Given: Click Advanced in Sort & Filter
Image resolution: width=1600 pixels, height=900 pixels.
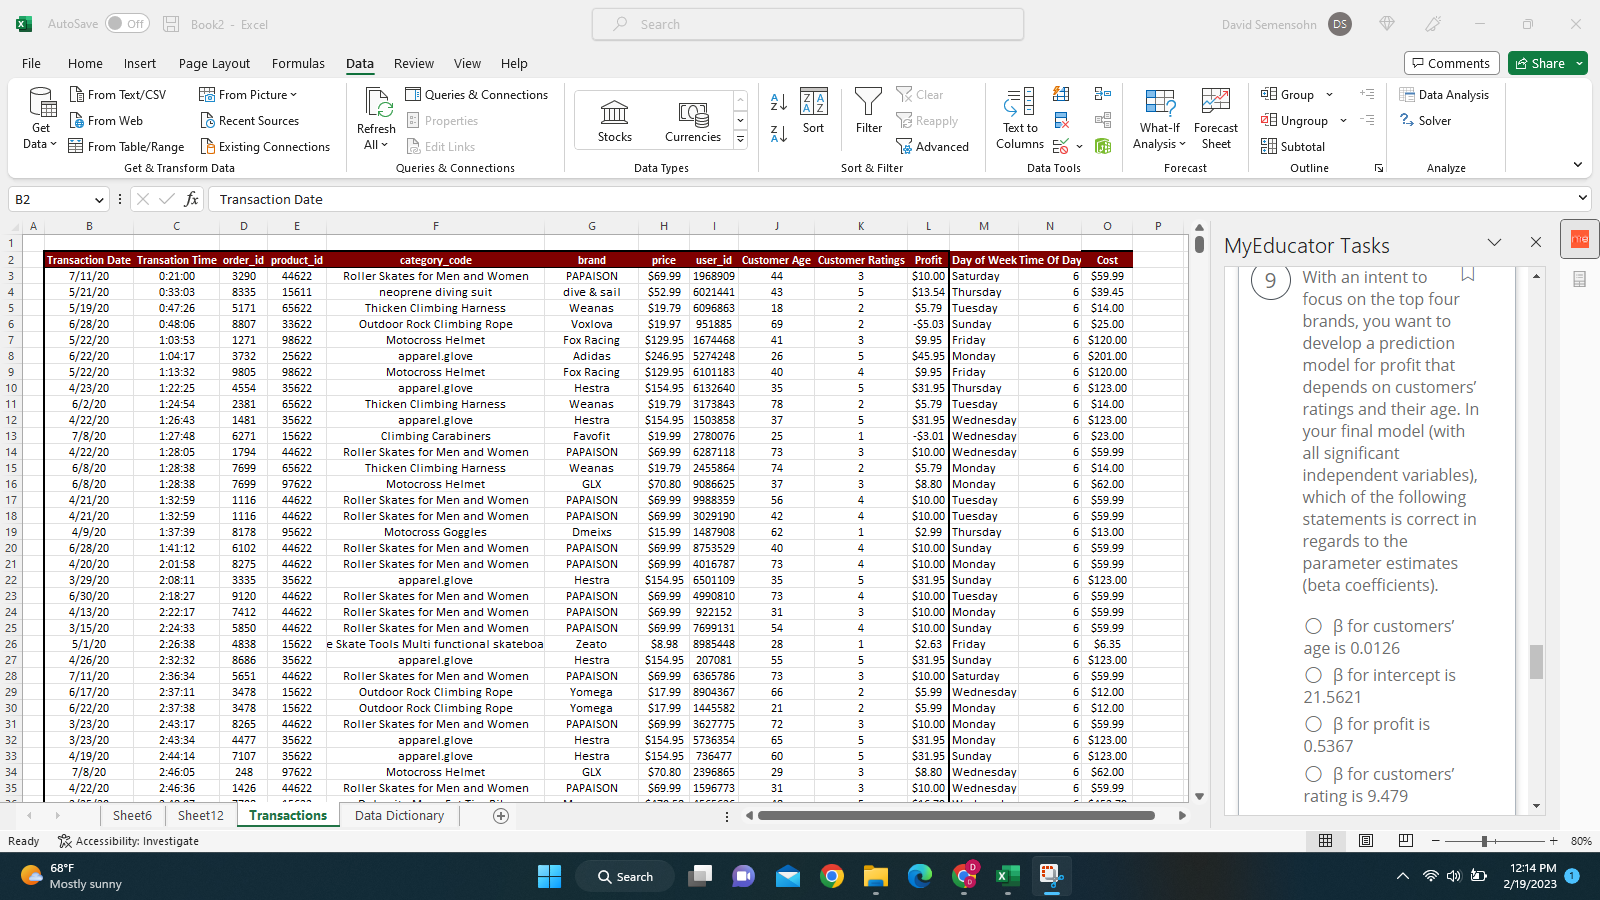Looking at the screenshot, I should (933, 146).
